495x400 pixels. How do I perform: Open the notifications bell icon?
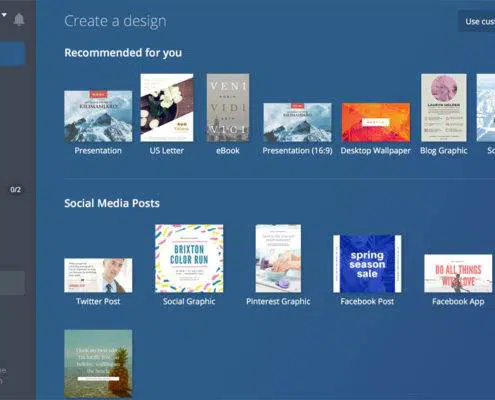19,20
